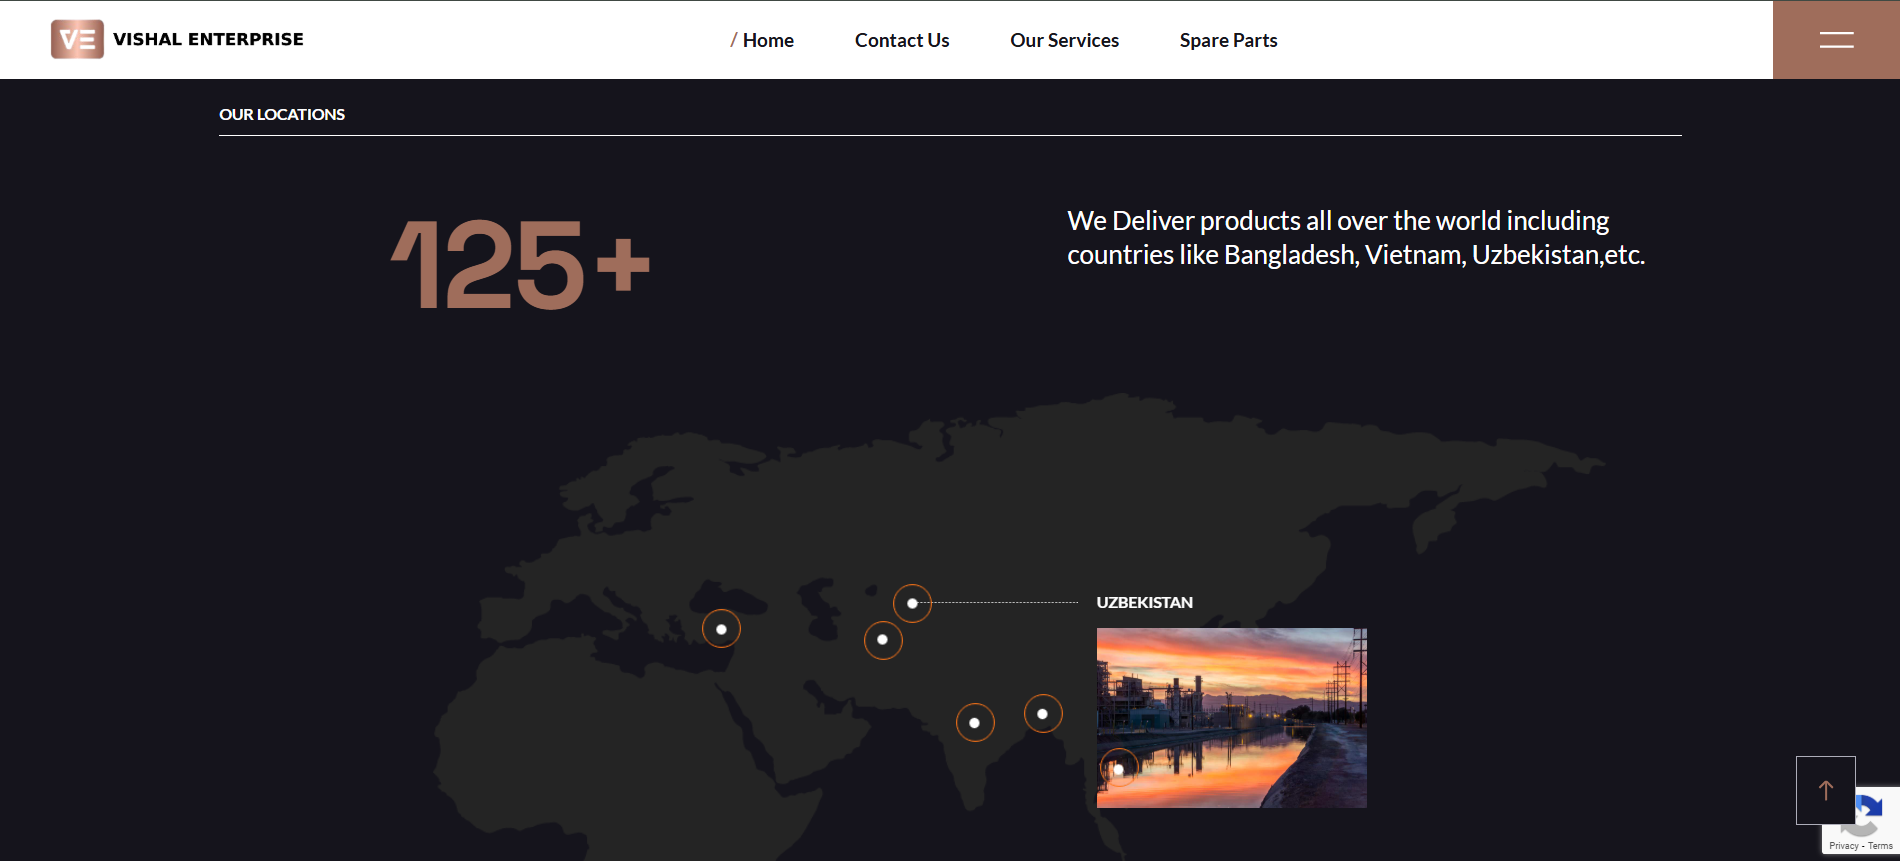Image resolution: width=1900 pixels, height=861 pixels.
Task: Select the map marker over India
Action: point(975,722)
